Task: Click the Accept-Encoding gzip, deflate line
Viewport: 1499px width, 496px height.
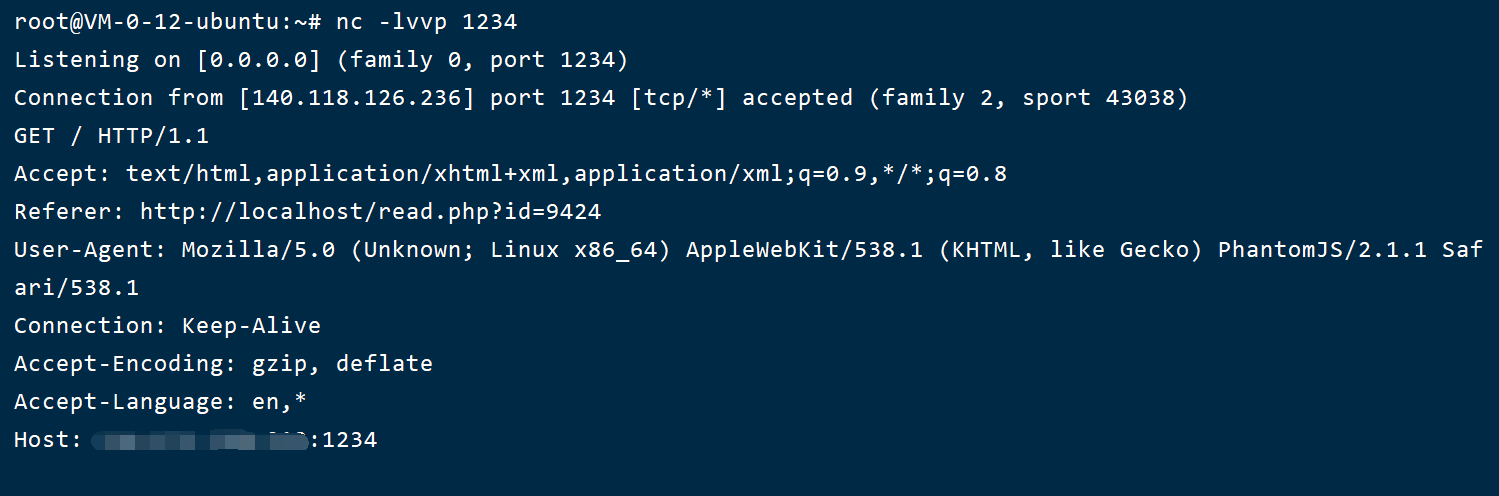Action: (223, 364)
